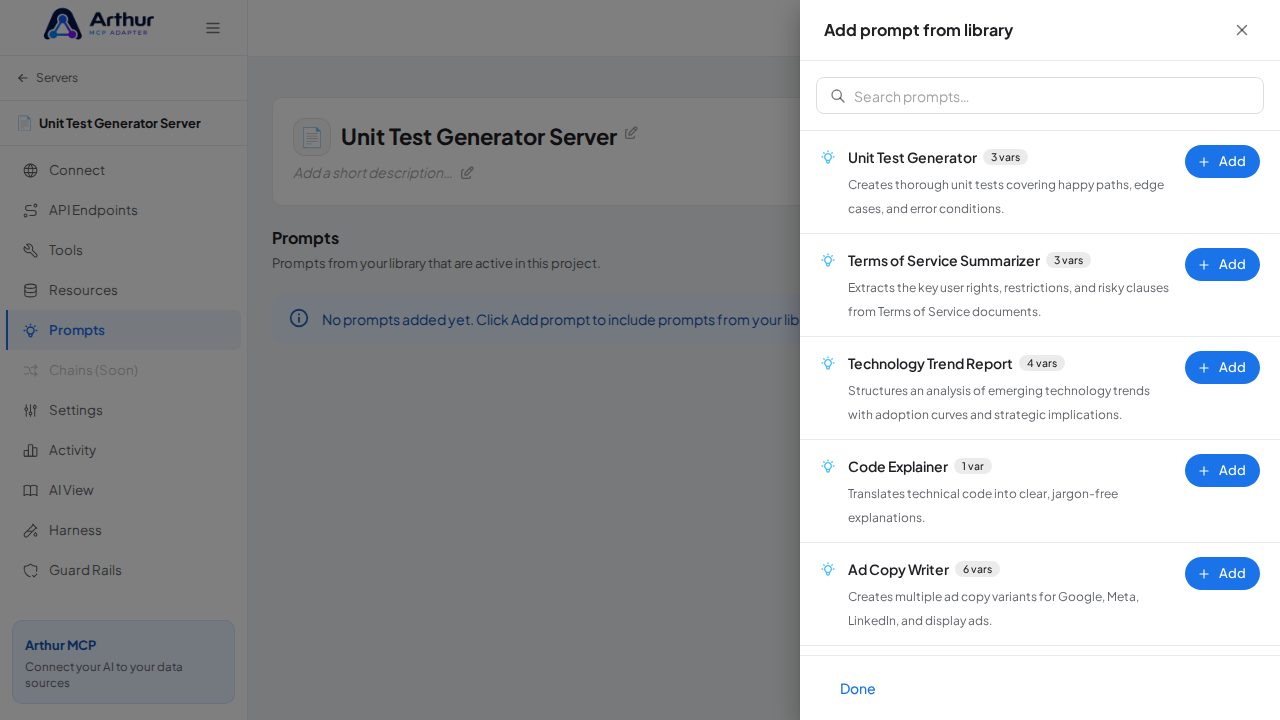This screenshot has height=720, width=1280.
Task: Click the lightbulb icon beside Technology Trend Report
Action: (x=828, y=363)
